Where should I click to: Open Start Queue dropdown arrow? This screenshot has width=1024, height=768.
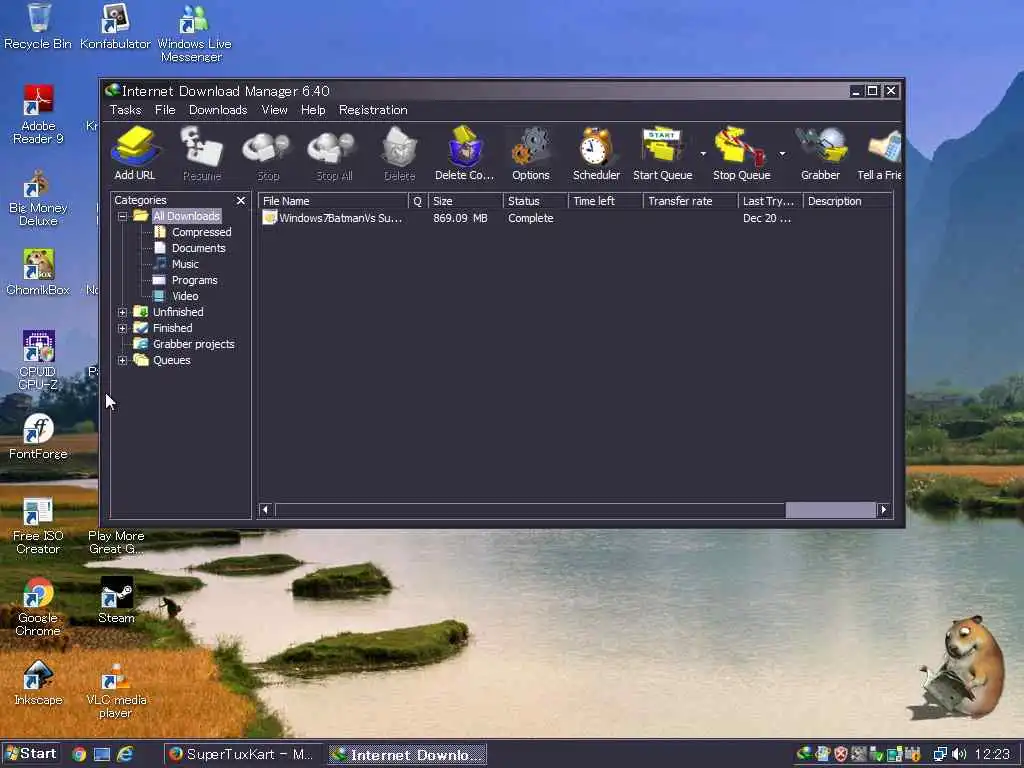[703, 154]
